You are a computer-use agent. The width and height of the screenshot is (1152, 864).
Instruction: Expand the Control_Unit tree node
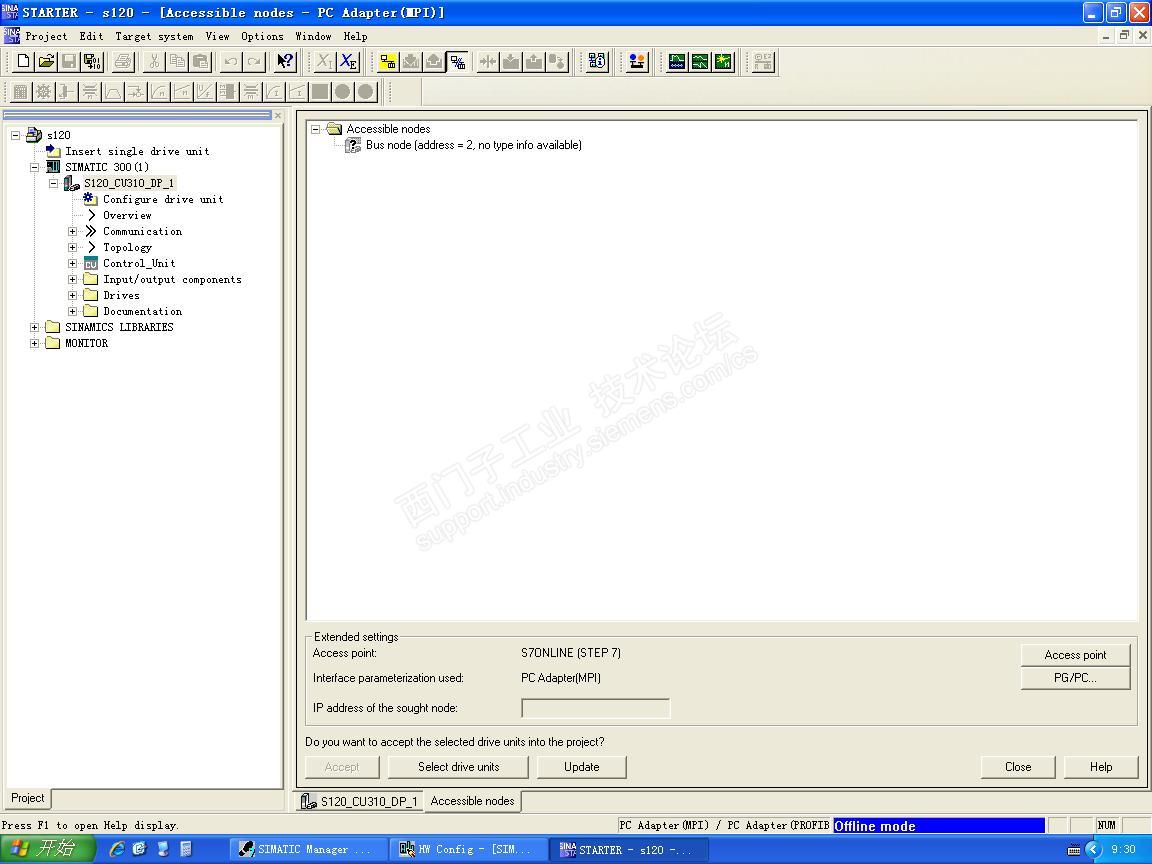pos(73,264)
